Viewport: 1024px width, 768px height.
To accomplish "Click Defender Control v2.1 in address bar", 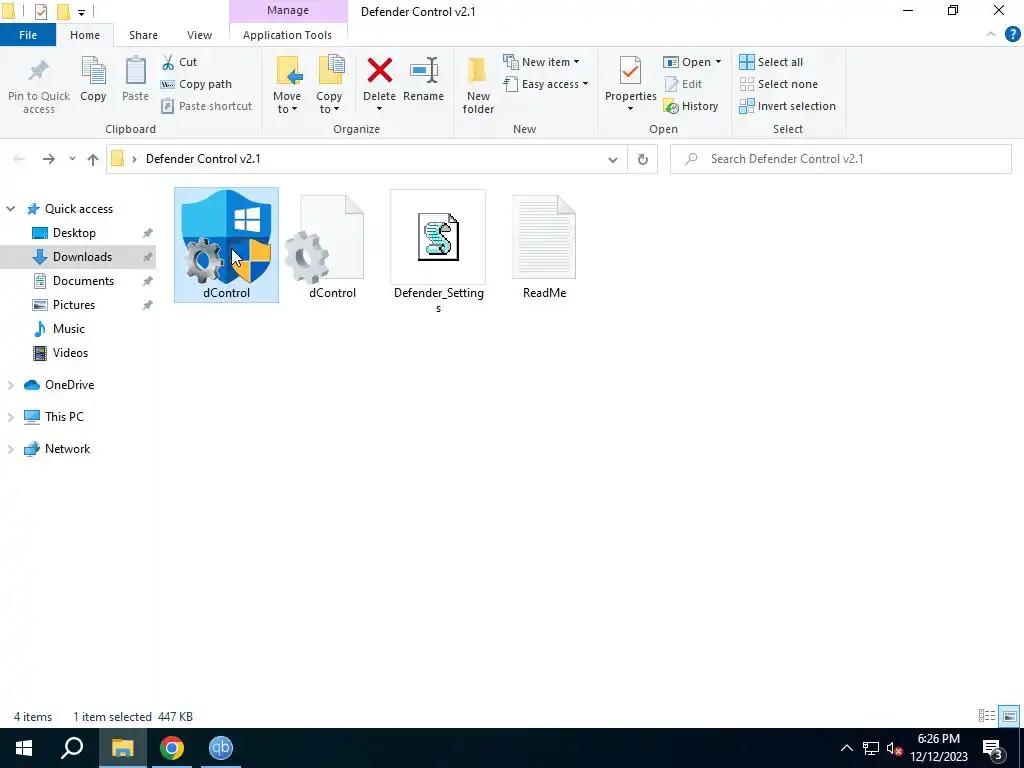I will click(x=203, y=159).
